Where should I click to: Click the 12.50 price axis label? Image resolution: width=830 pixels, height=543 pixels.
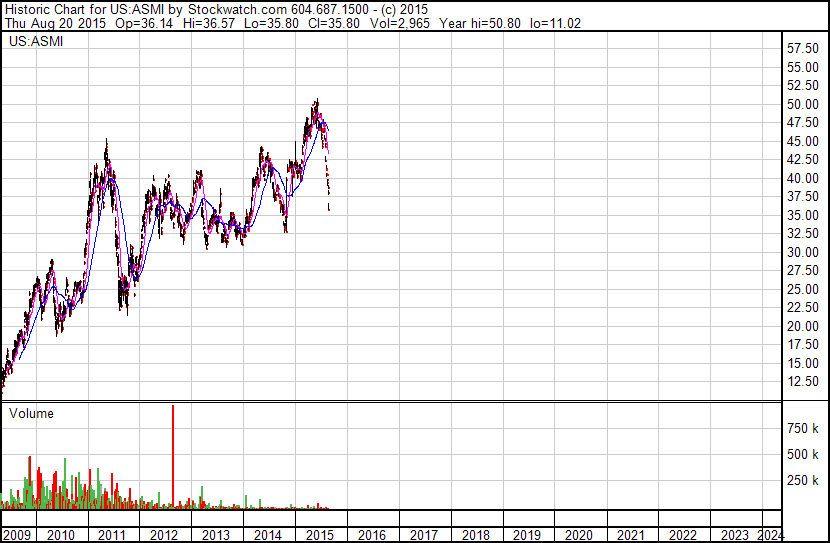(x=803, y=382)
